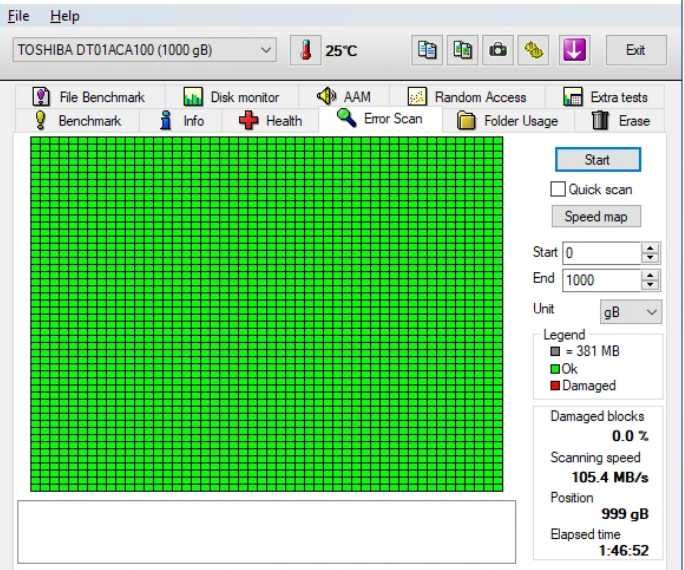Click the Speed map button

[596, 216]
